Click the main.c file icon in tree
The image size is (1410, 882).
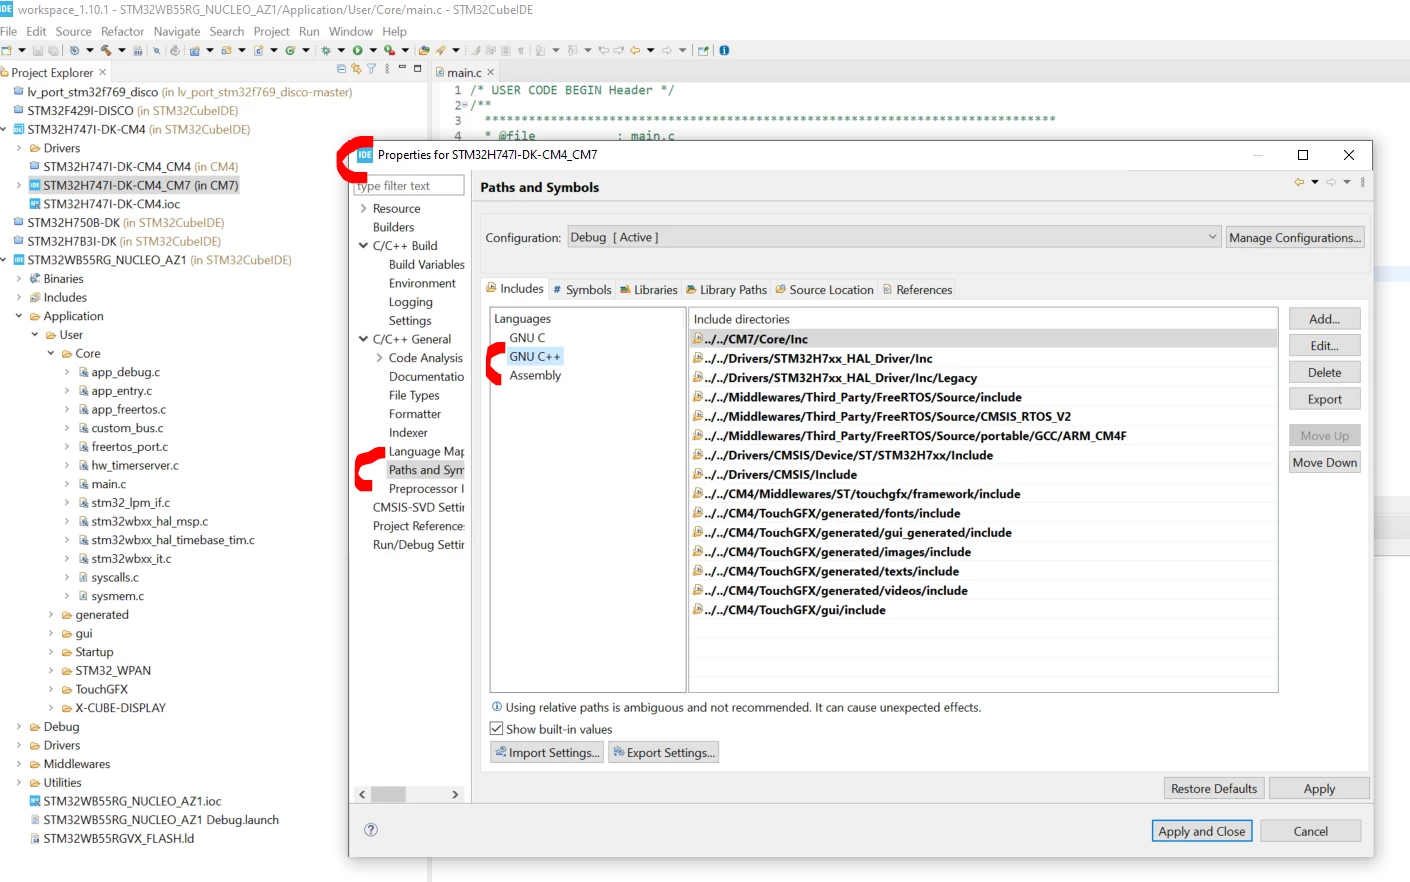pos(84,484)
